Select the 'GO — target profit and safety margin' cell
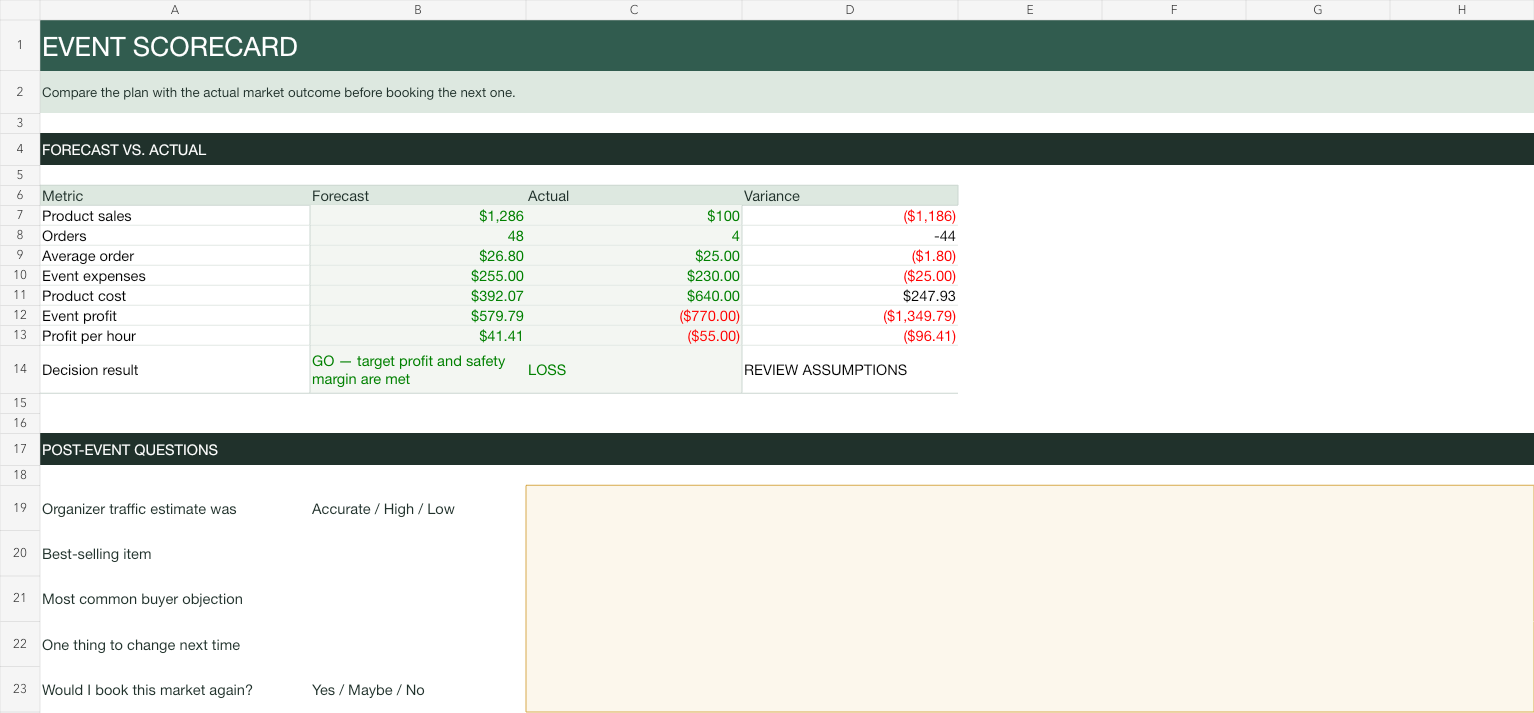 [418, 370]
